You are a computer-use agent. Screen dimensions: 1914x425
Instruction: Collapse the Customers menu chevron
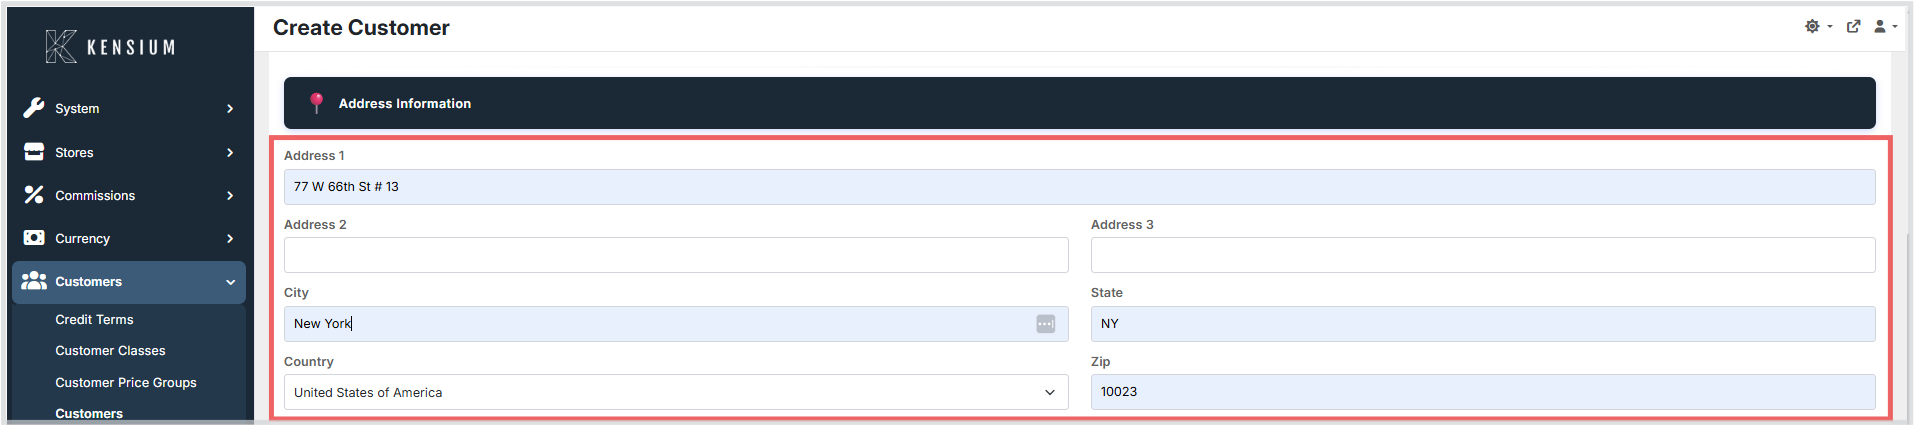pyautogui.click(x=230, y=282)
